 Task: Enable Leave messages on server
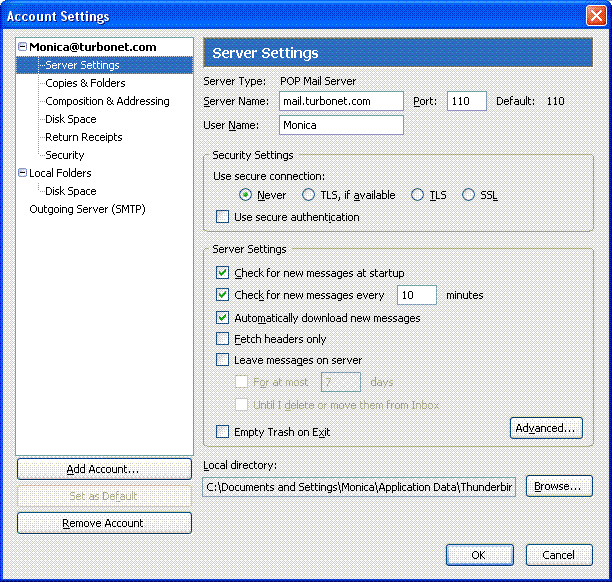(x=223, y=360)
